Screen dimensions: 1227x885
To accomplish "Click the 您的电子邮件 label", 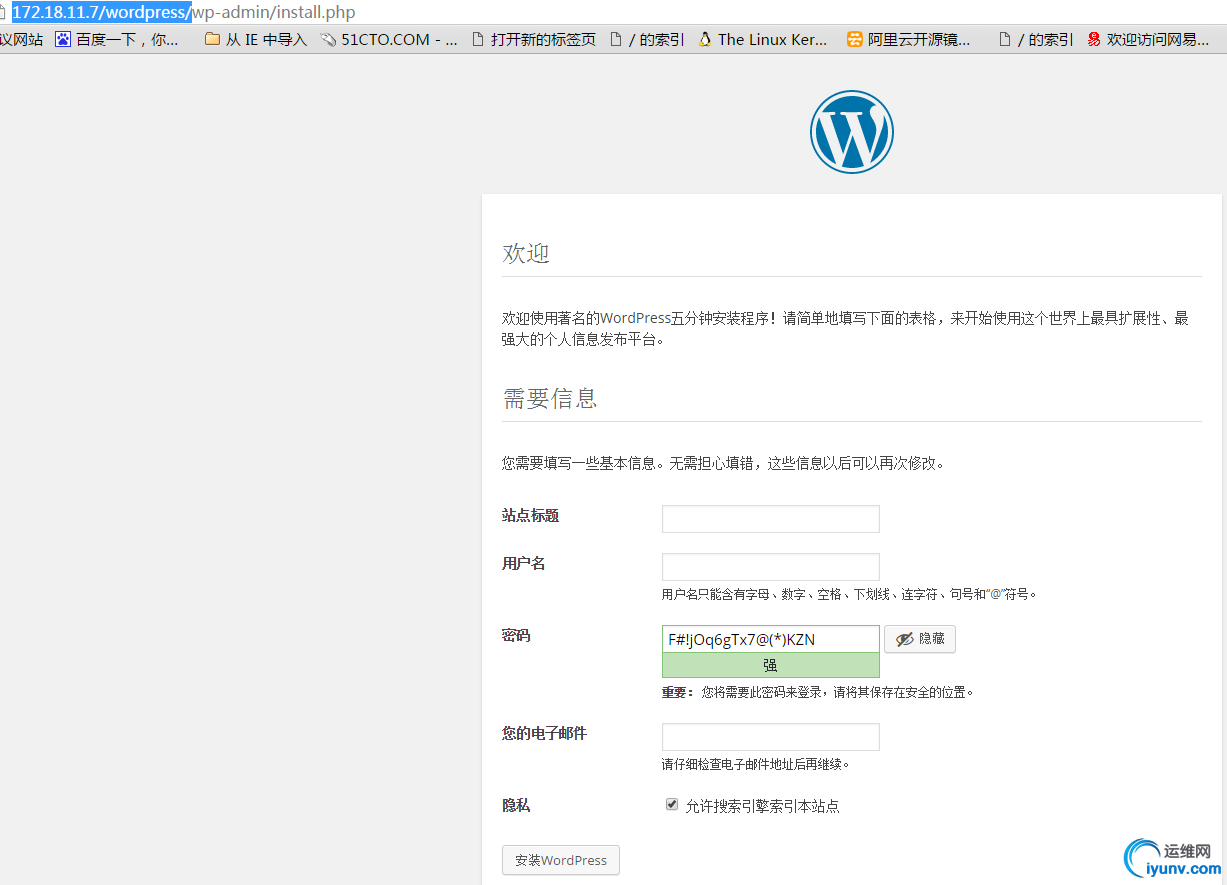I will click(544, 734).
